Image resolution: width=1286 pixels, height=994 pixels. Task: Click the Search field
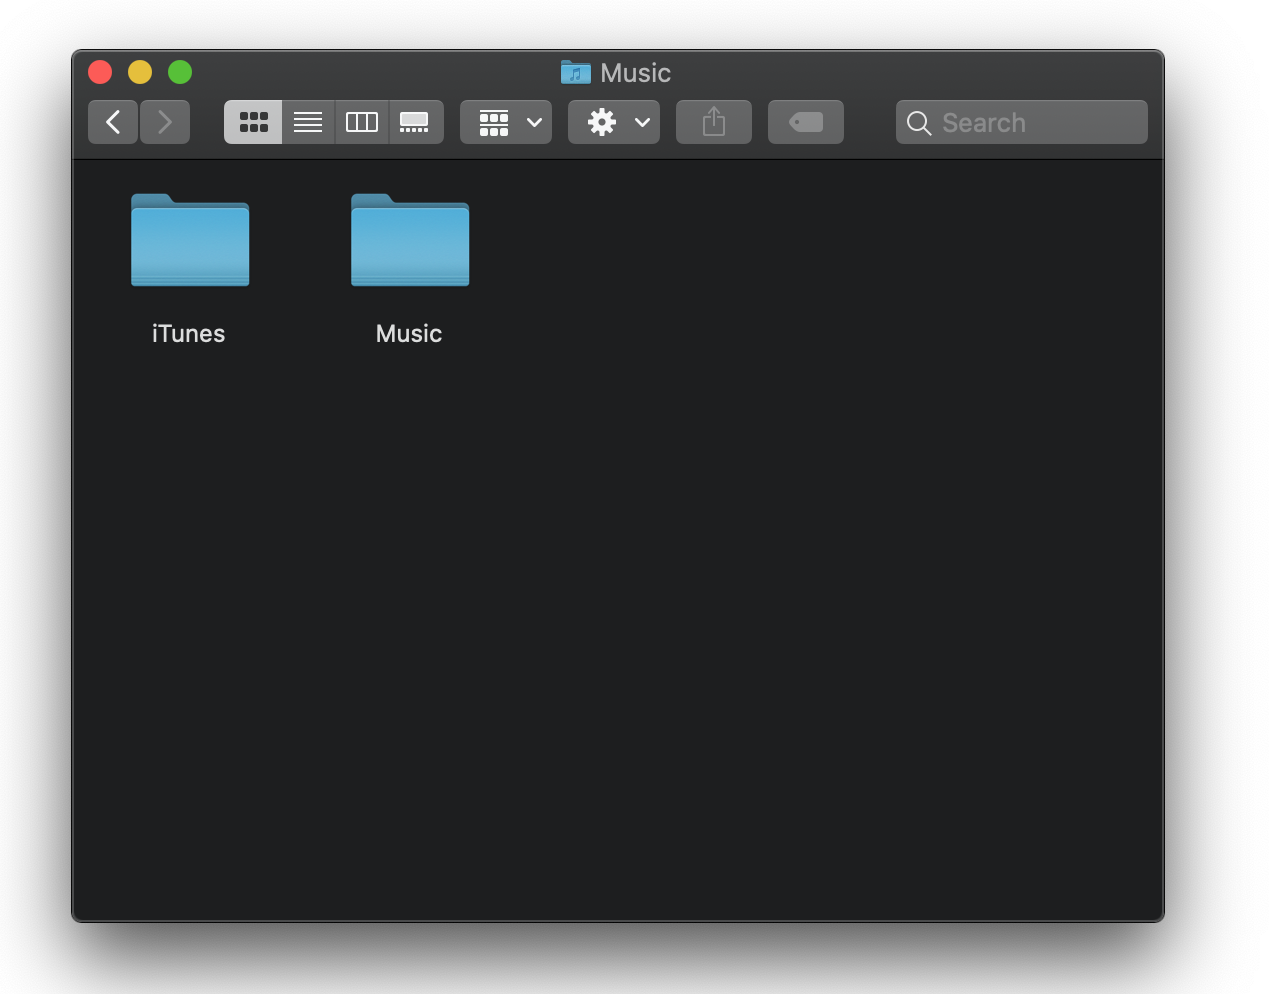(x=1022, y=122)
